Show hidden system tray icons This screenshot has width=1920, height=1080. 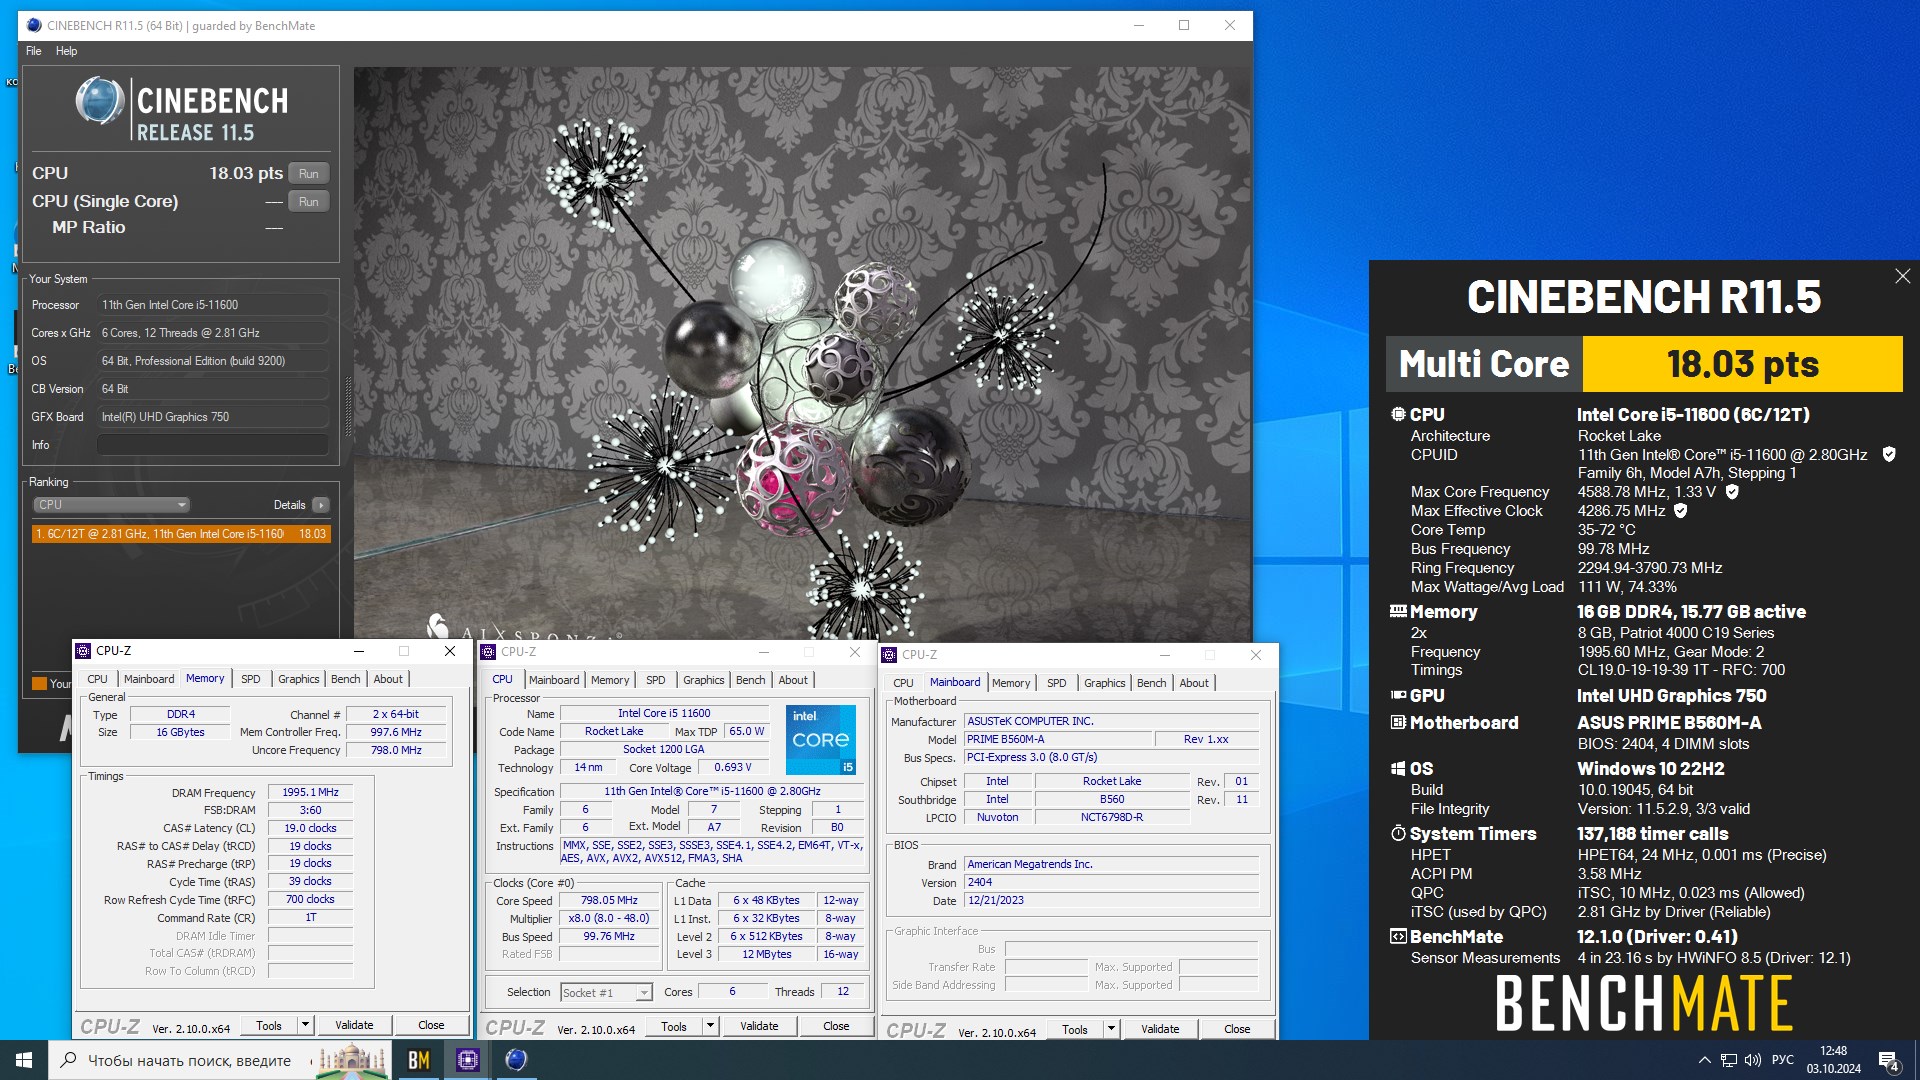pyautogui.click(x=1704, y=1060)
